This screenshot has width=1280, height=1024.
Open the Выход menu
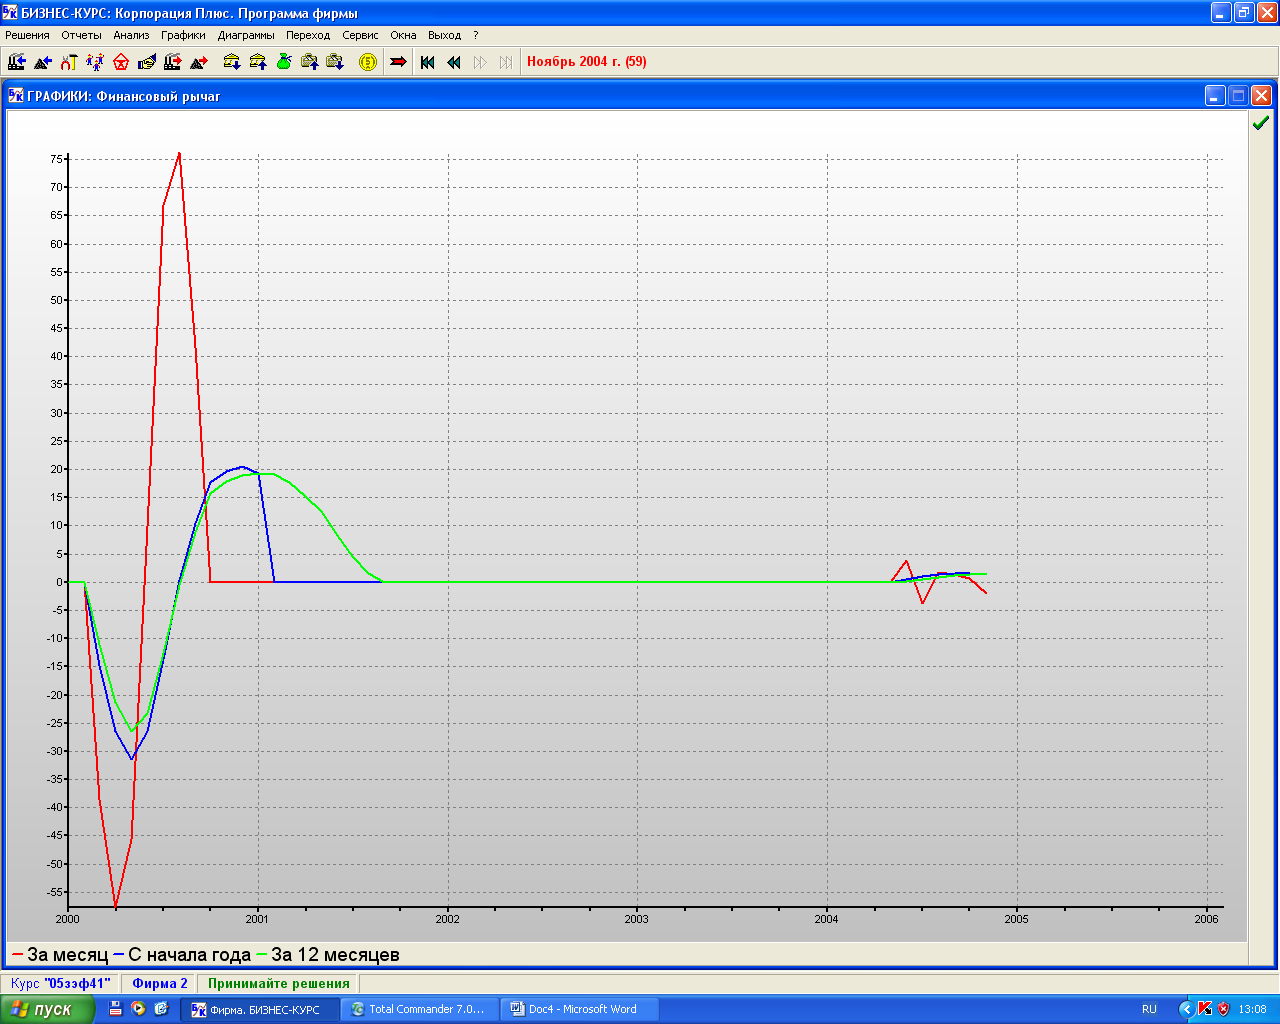(x=444, y=35)
